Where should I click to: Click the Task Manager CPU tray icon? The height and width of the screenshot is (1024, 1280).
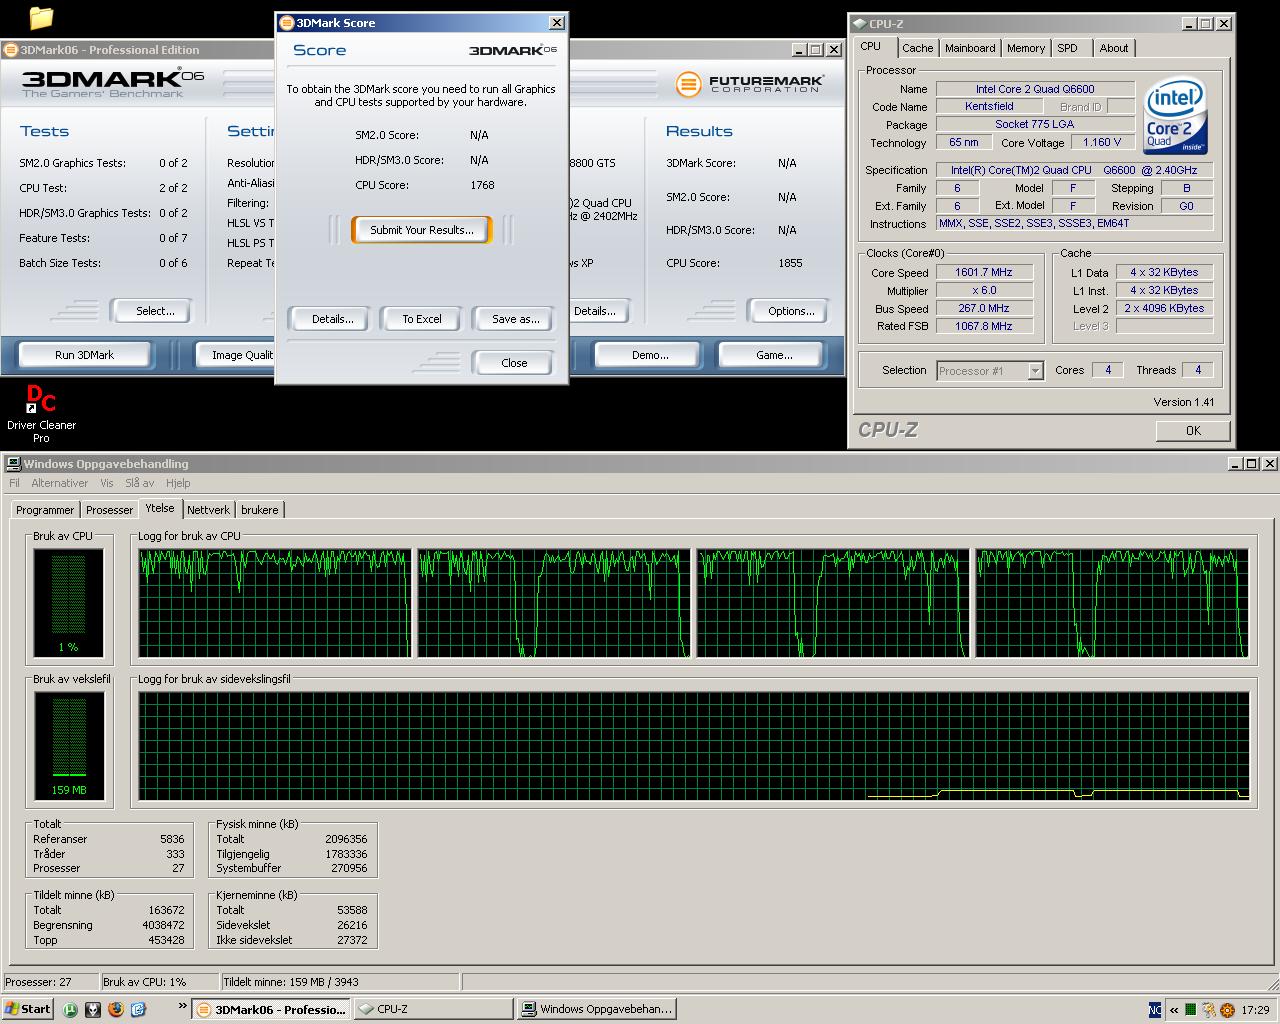pos(1190,1009)
